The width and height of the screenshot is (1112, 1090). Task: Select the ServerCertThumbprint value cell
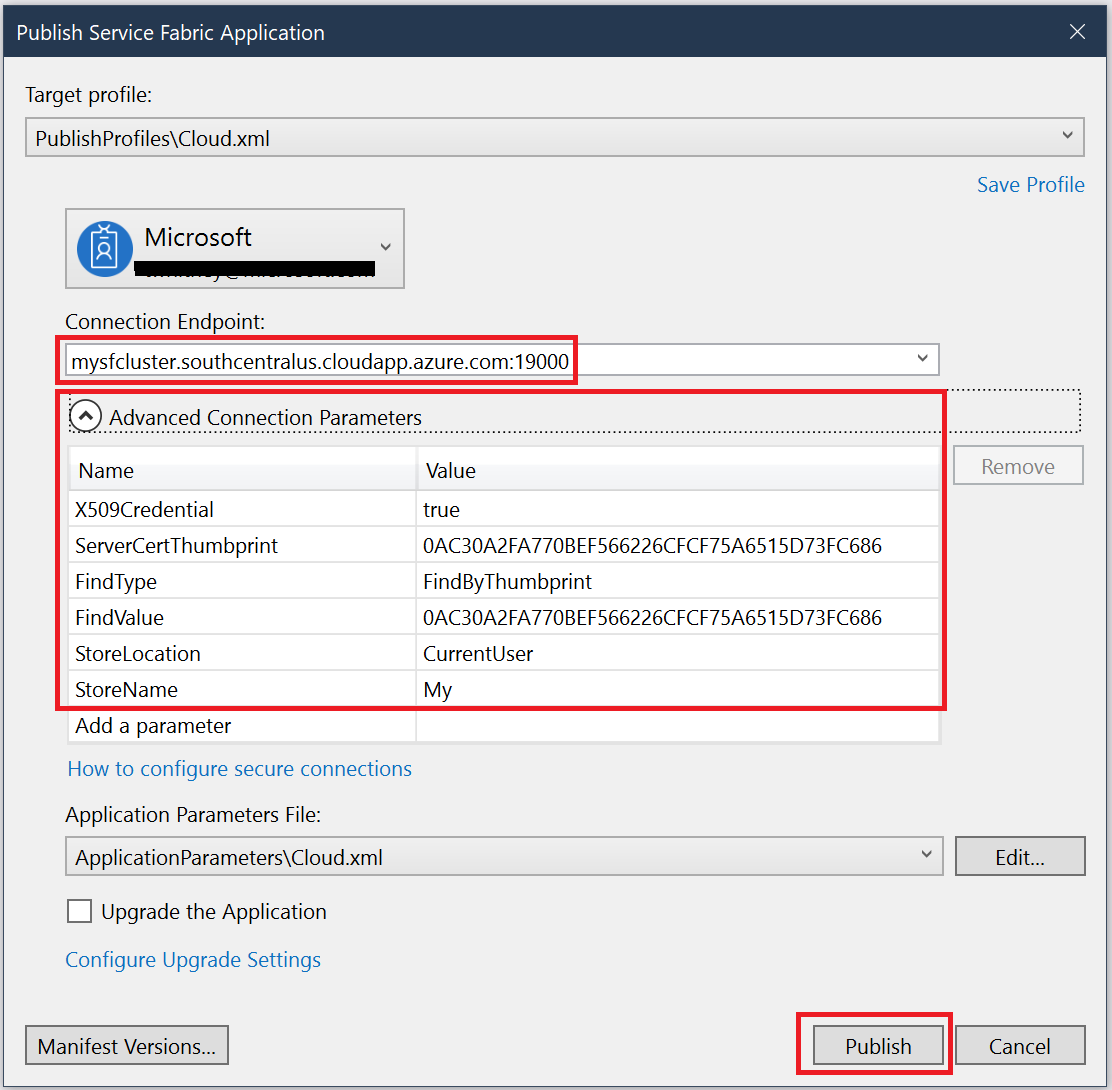pyautogui.click(x=678, y=545)
